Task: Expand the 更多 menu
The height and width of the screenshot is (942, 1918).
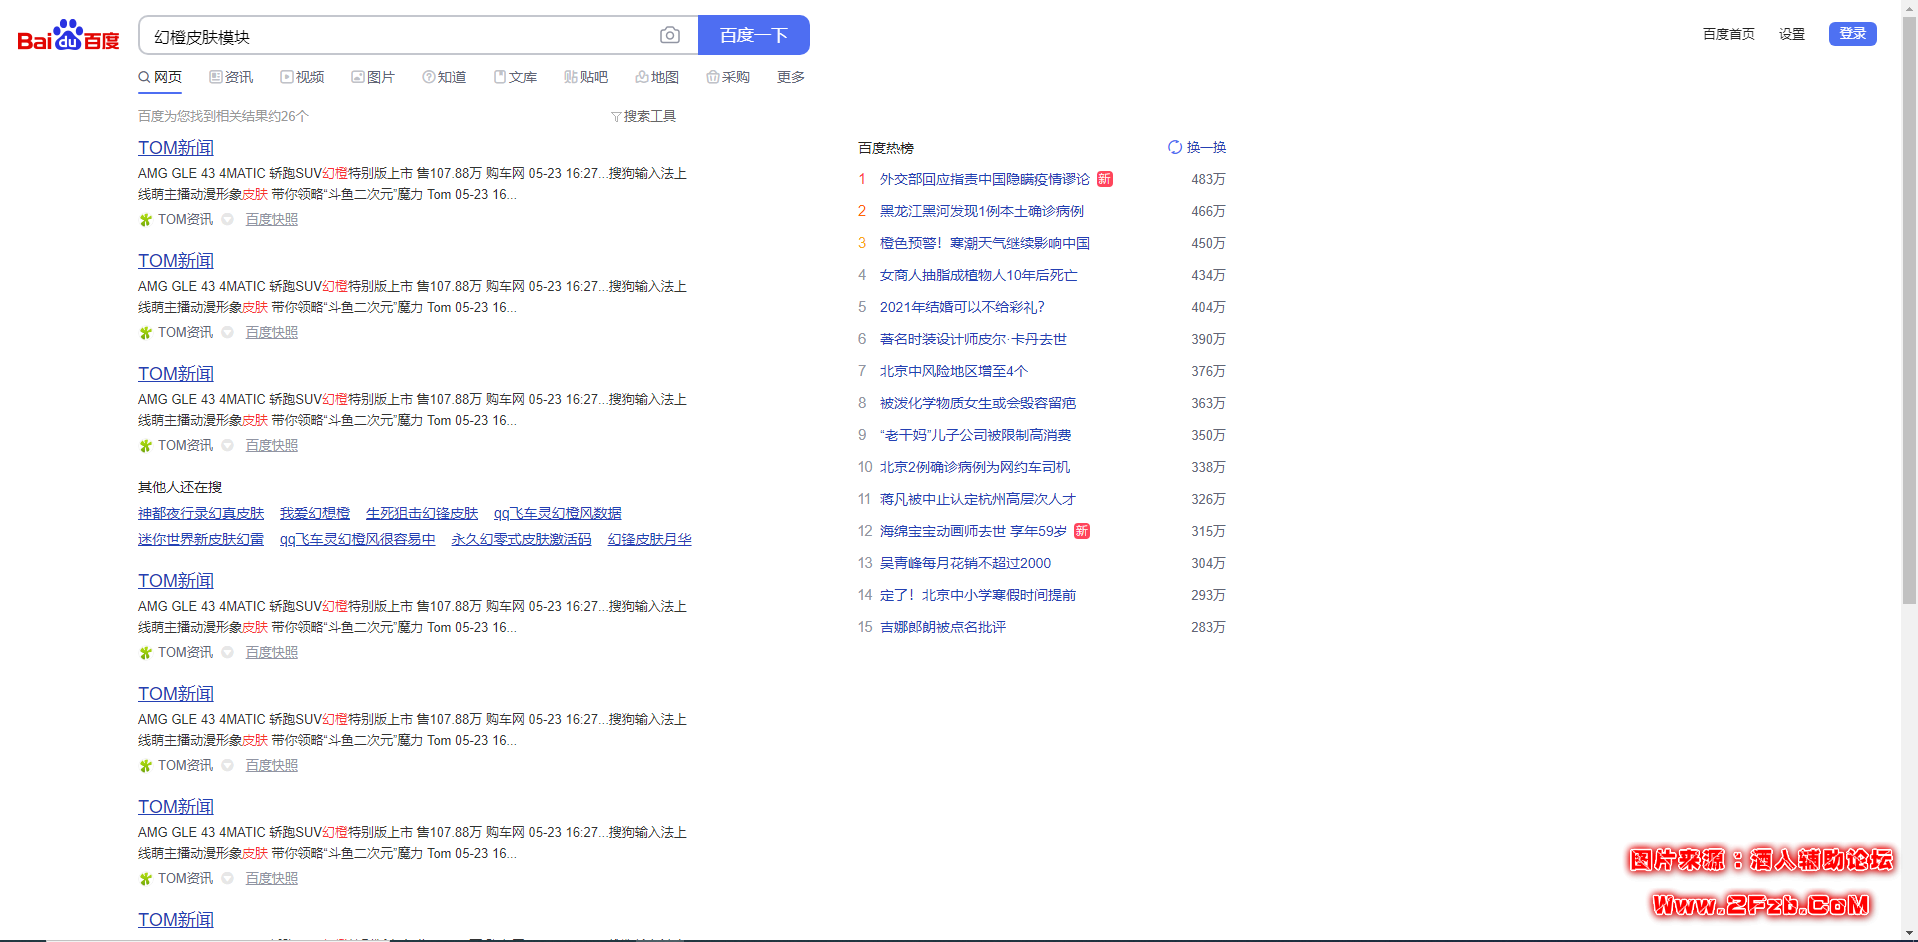Action: pos(791,77)
